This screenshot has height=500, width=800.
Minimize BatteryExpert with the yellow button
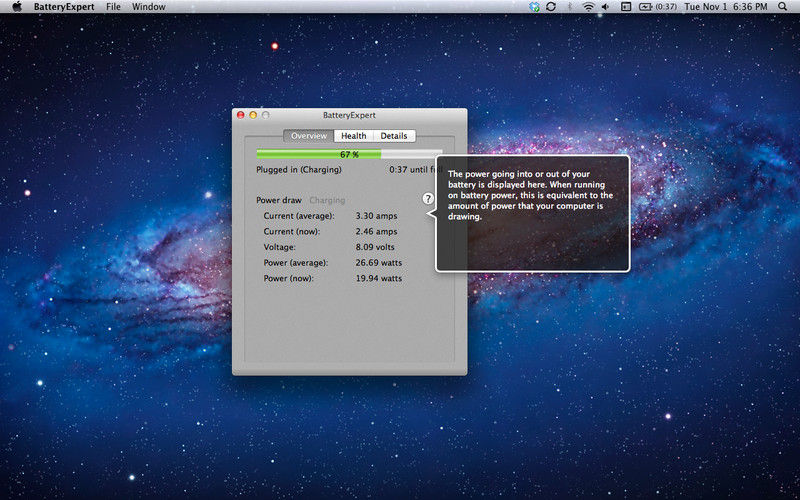tap(253, 115)
